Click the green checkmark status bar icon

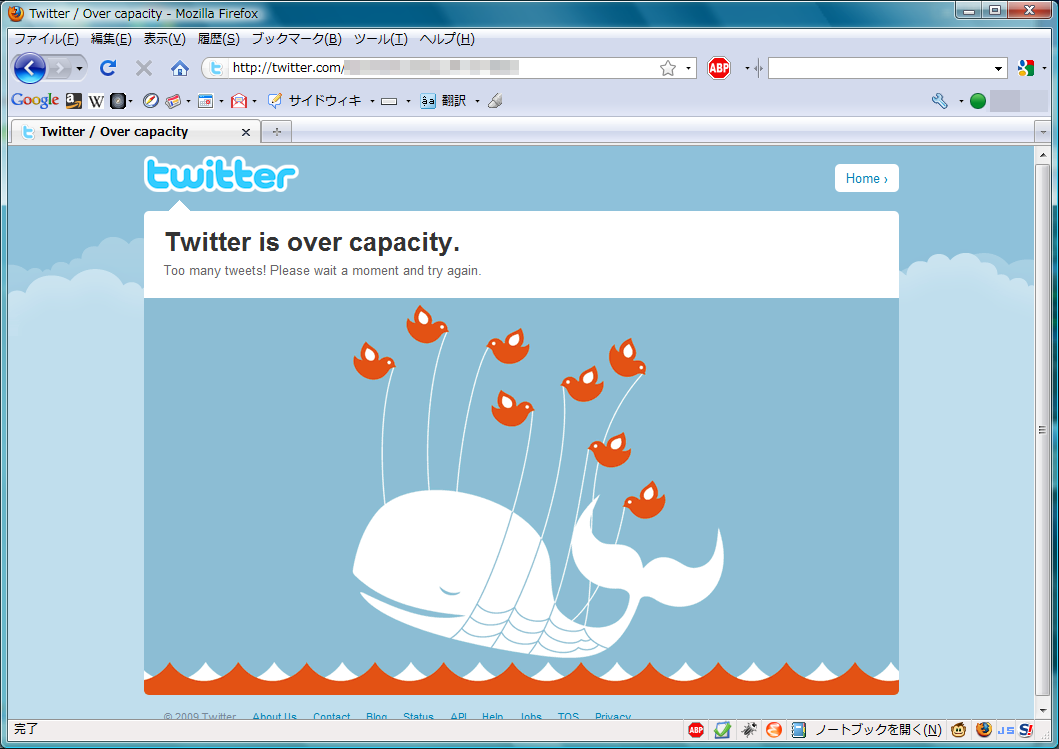click(722, 729)
